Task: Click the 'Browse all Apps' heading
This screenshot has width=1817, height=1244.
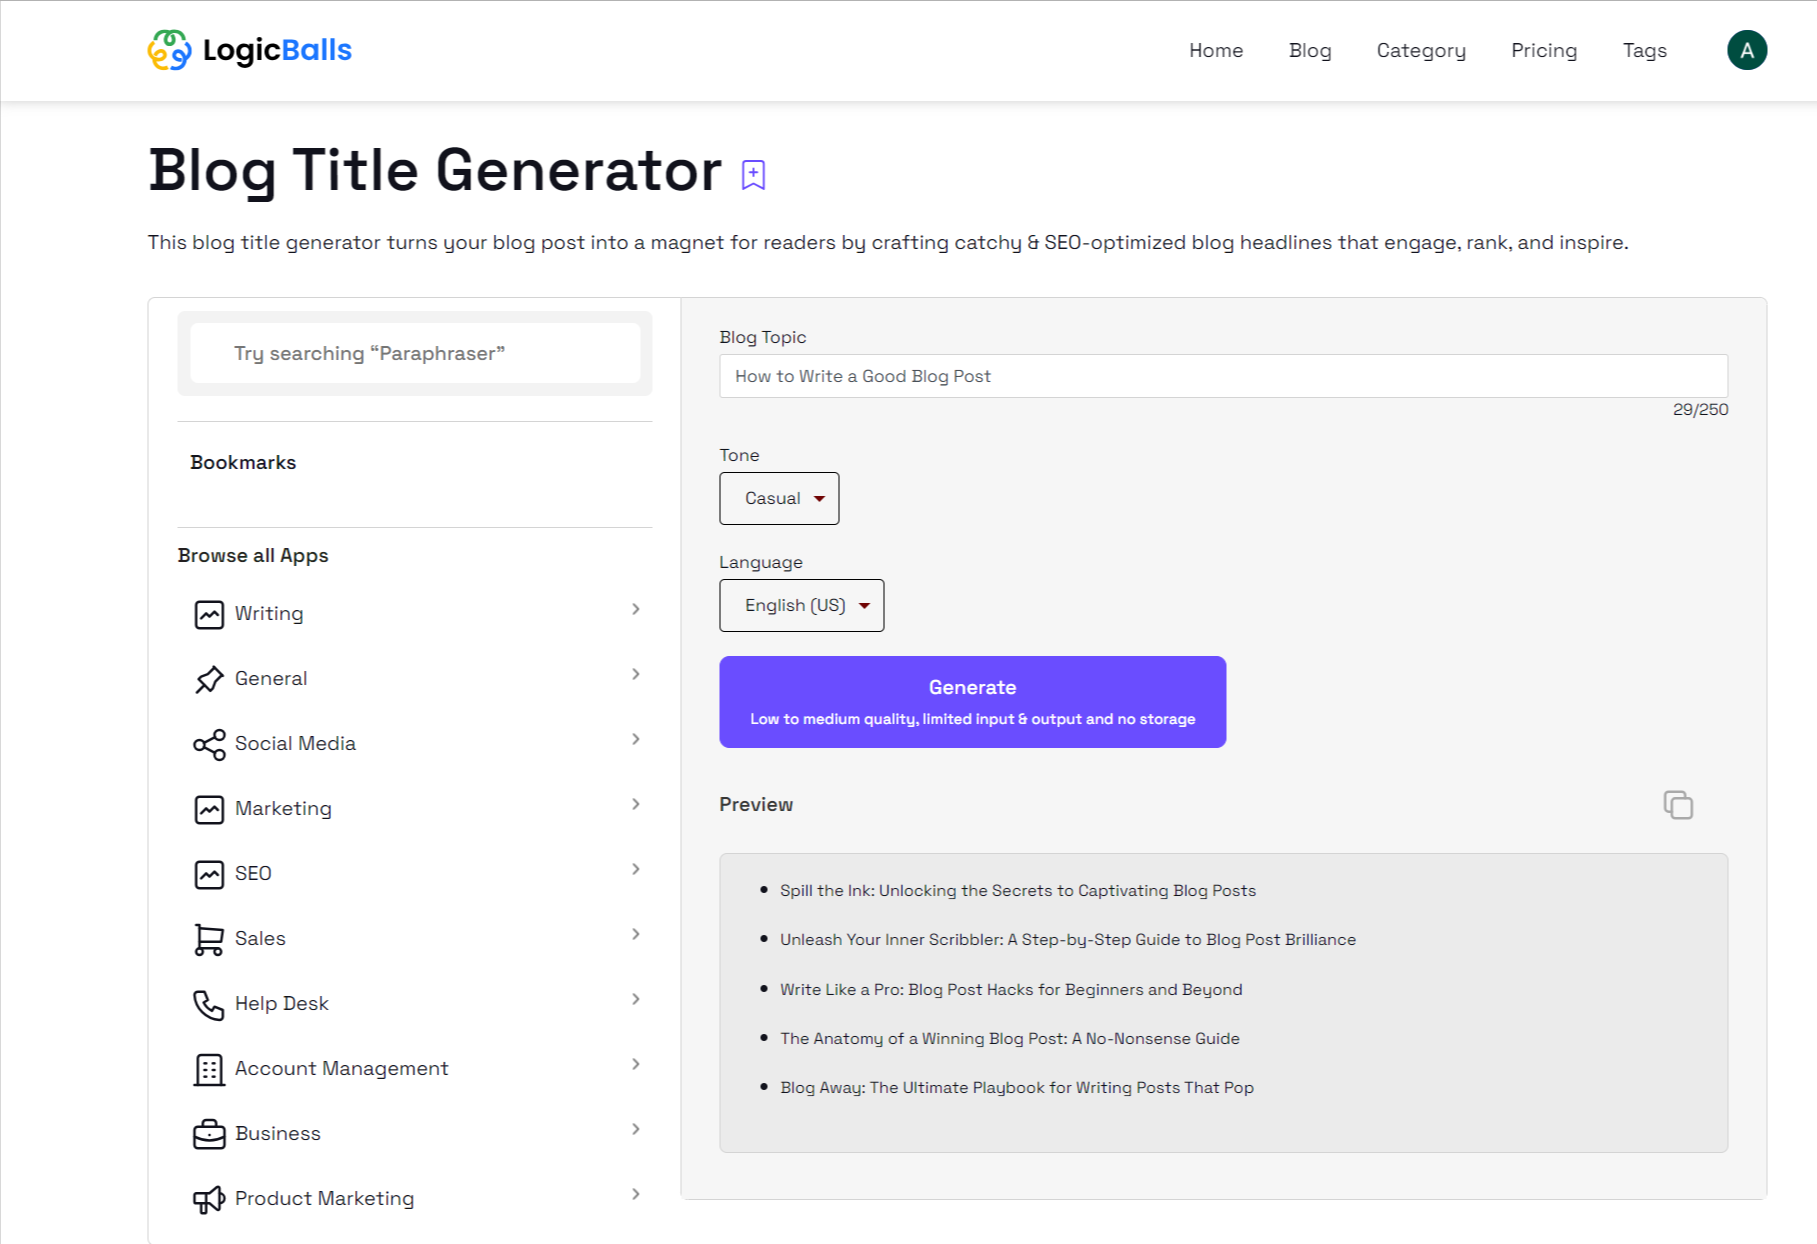Action: tap(253, 555)
